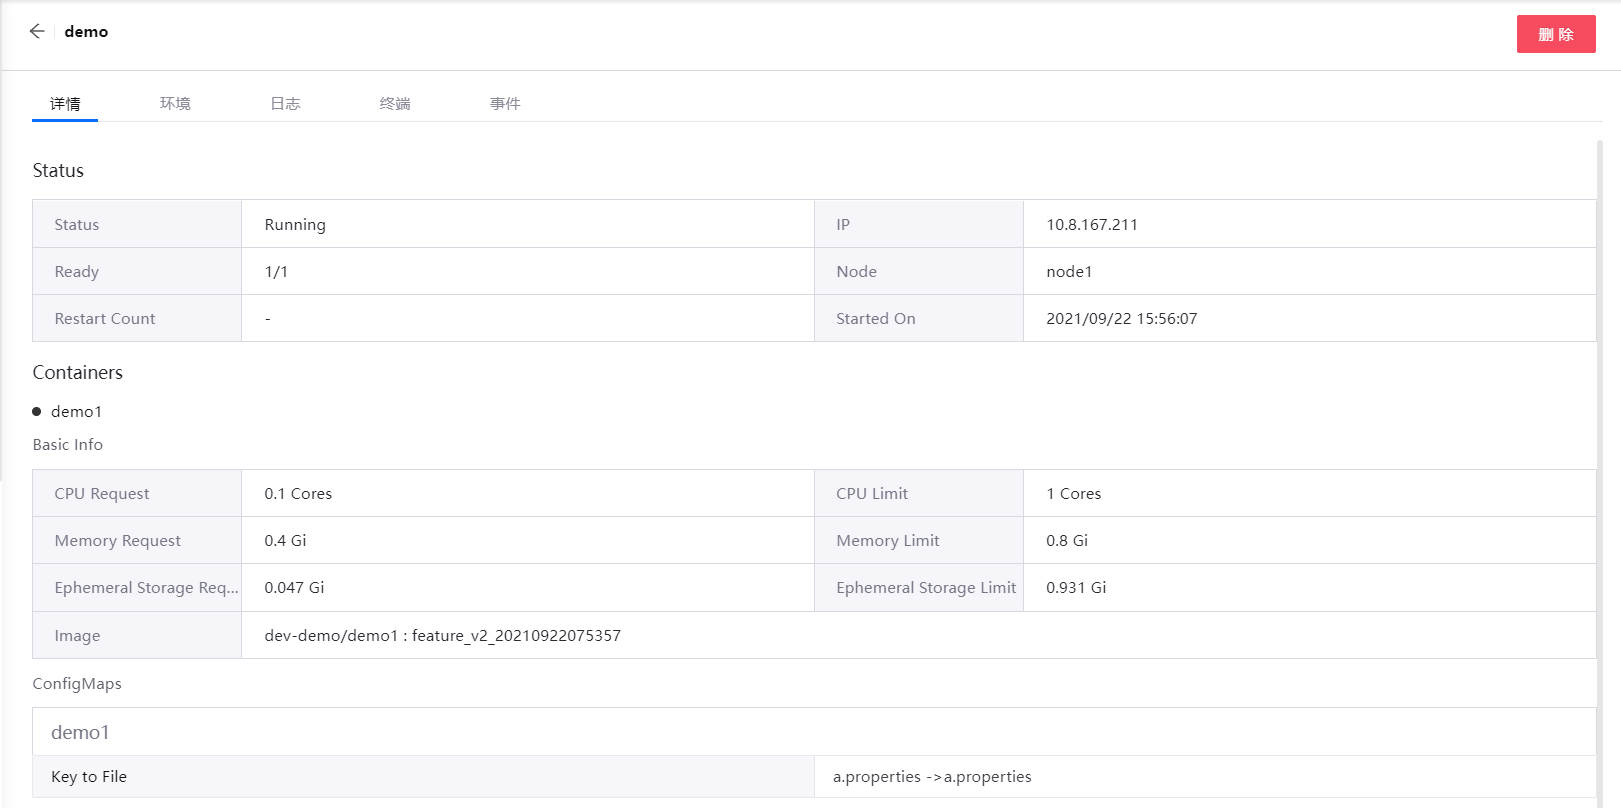Viewport: 1621px width, 808px height.
Task: Click the Started On timestamp value
Action: click(x=1121, y=319)
